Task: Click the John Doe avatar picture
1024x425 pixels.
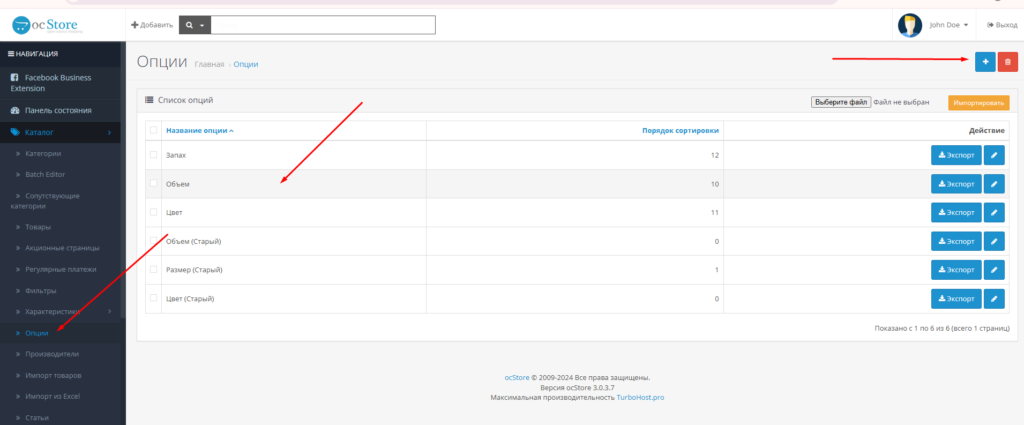Action: point(909,25)
